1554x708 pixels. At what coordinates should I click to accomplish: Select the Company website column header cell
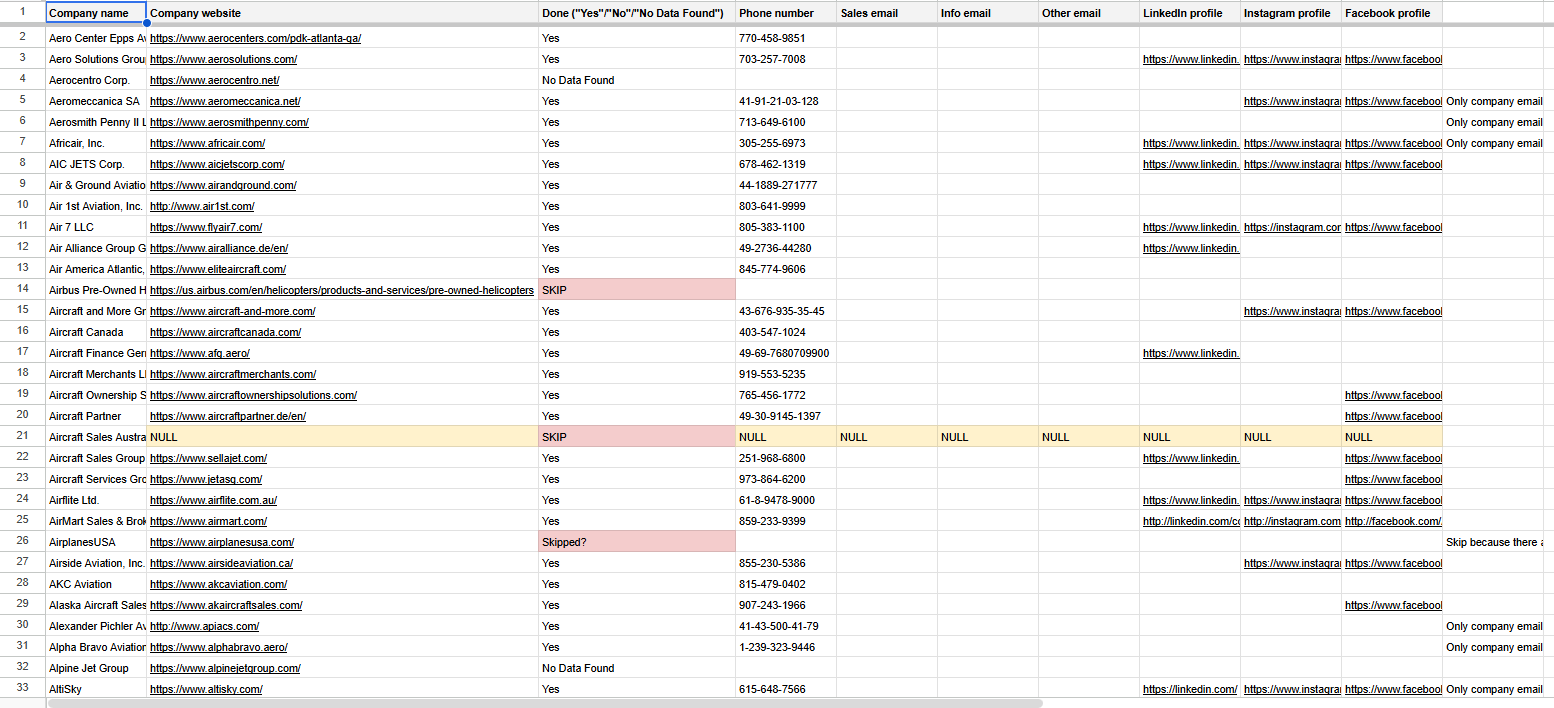pyautogui.click(x=340, y=13)
